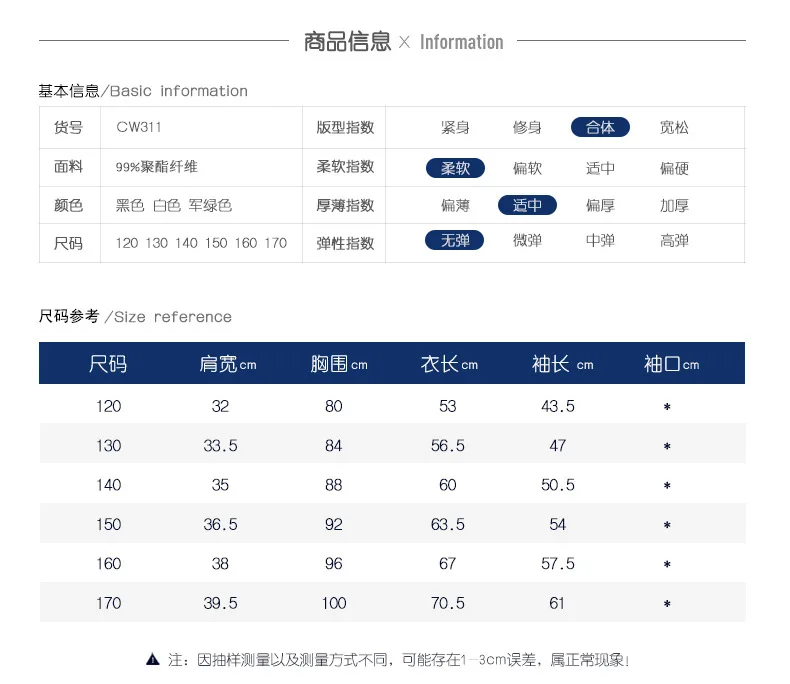Click the 尺码参考 Size reference heading
This screenshot has width=790, height=684.
135,316
